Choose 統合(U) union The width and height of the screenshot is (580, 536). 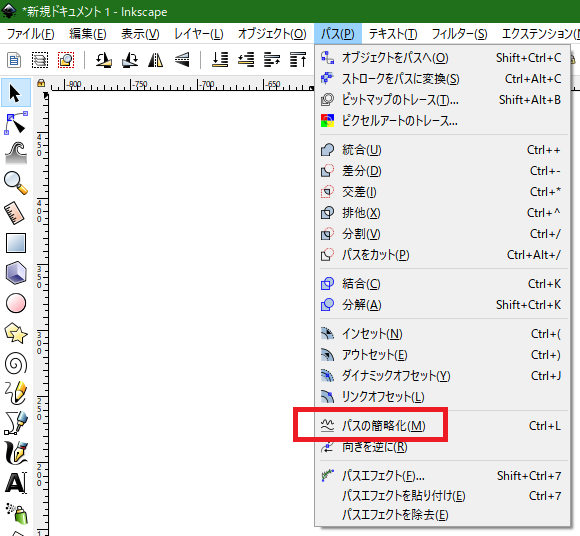442,150
